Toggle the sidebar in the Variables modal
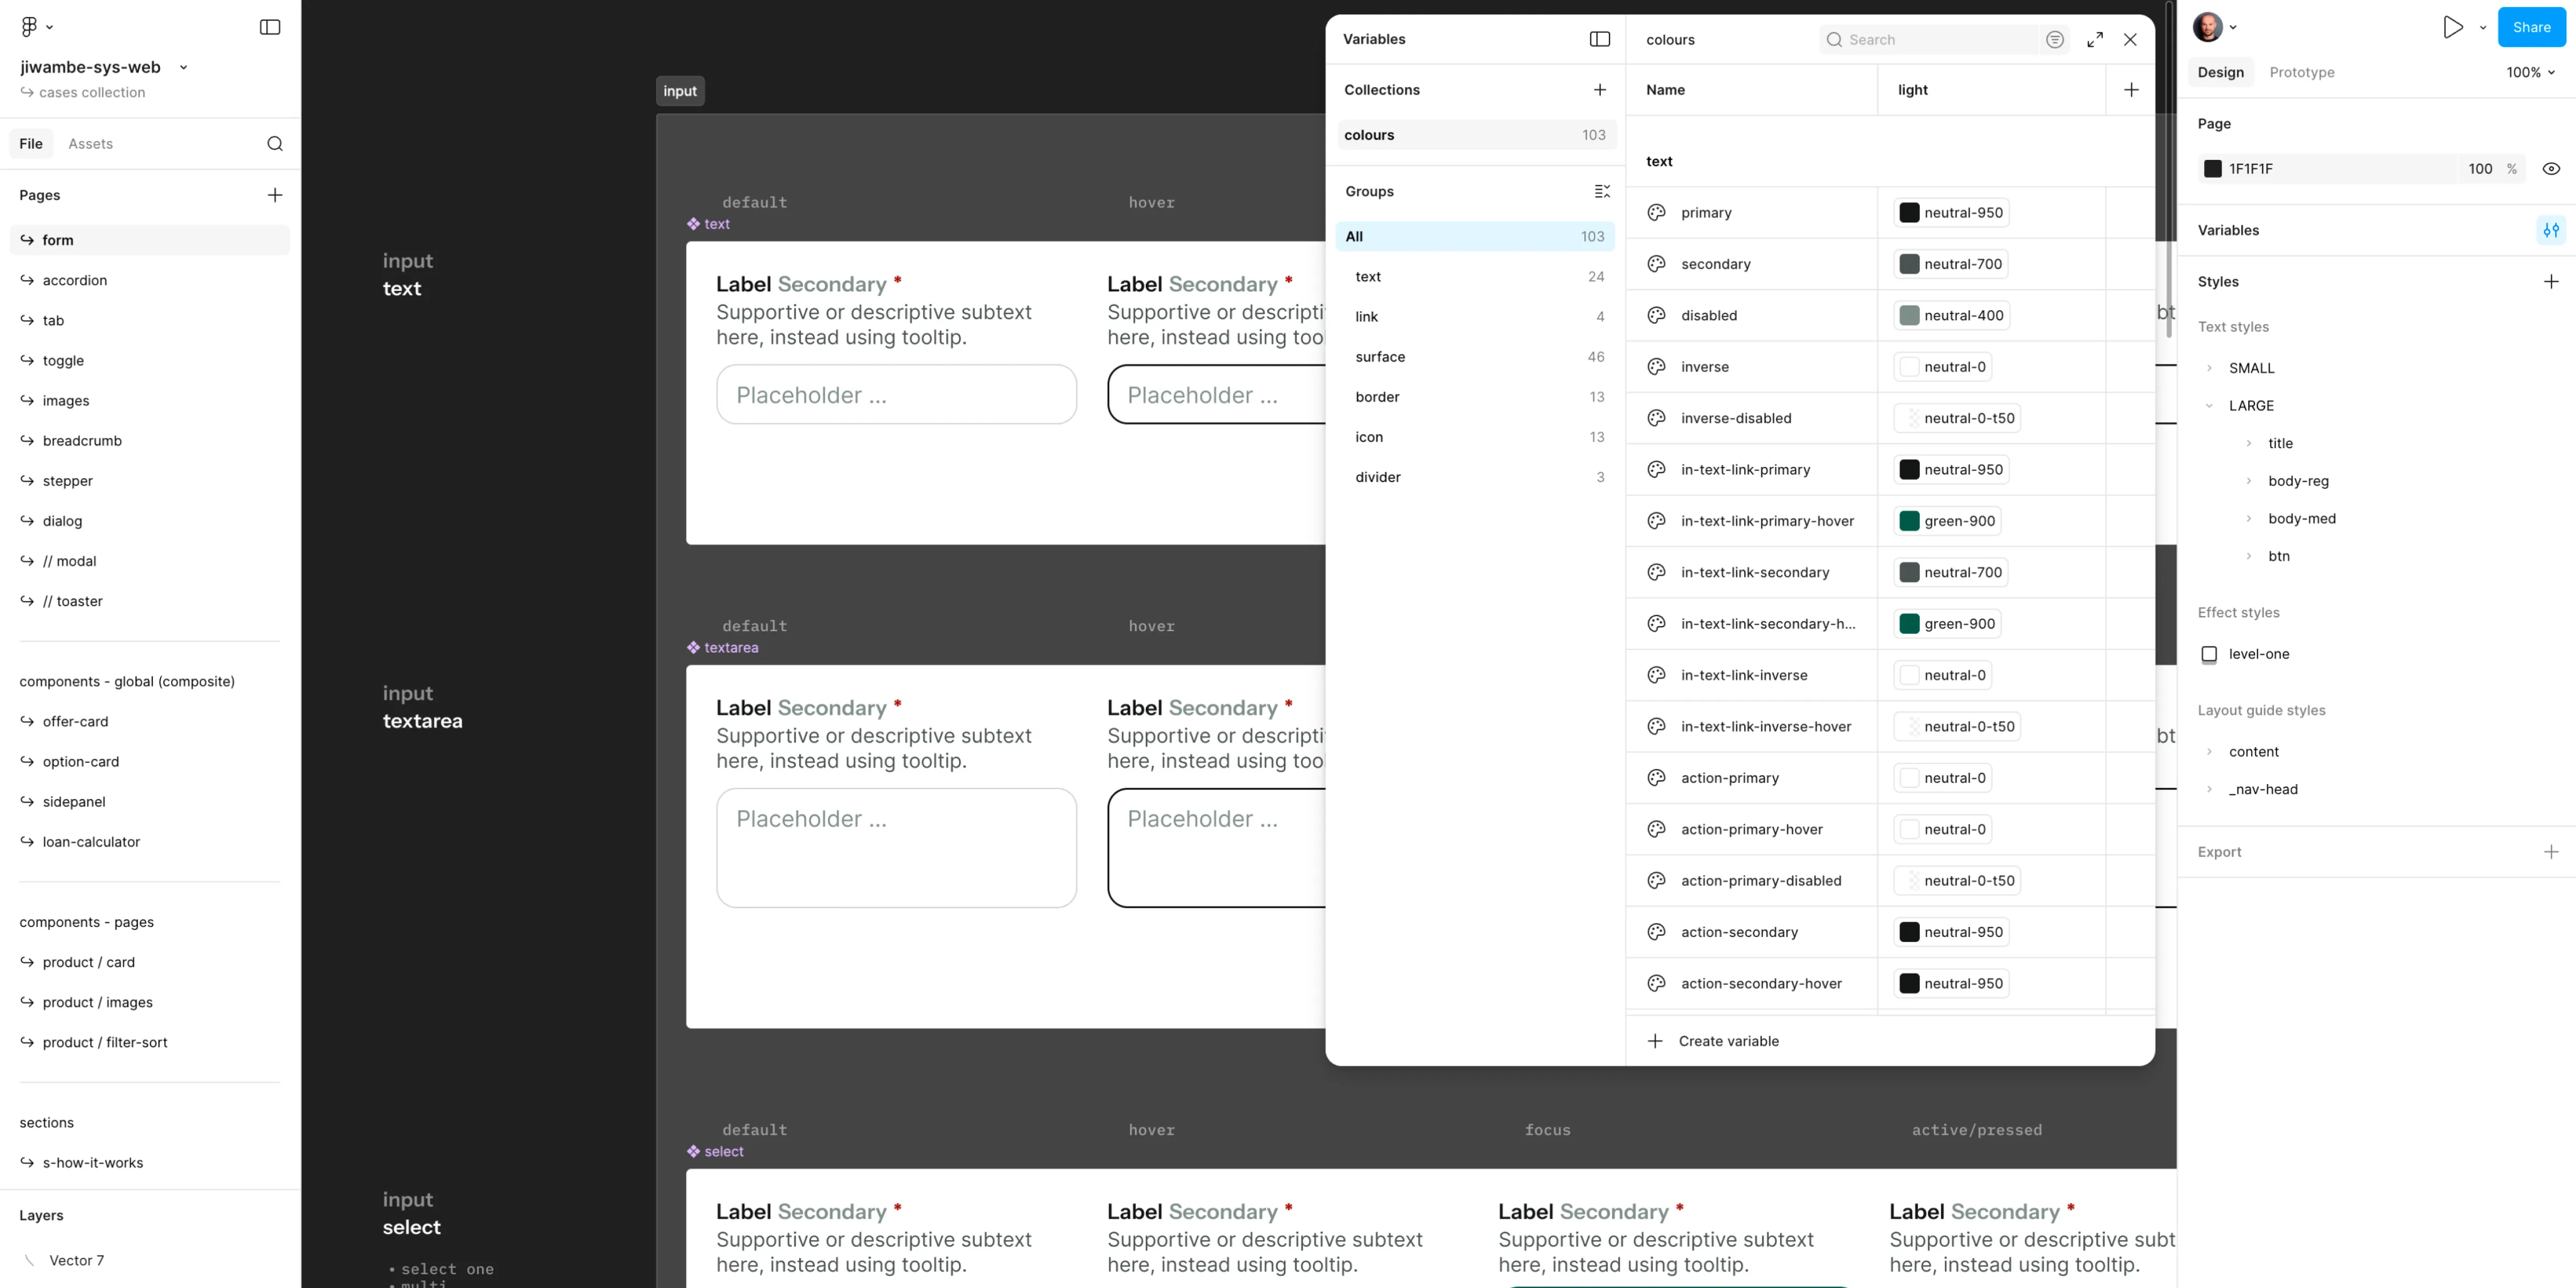Viewport: 2576px width, 1288px height. click(x=1599, y=39)
